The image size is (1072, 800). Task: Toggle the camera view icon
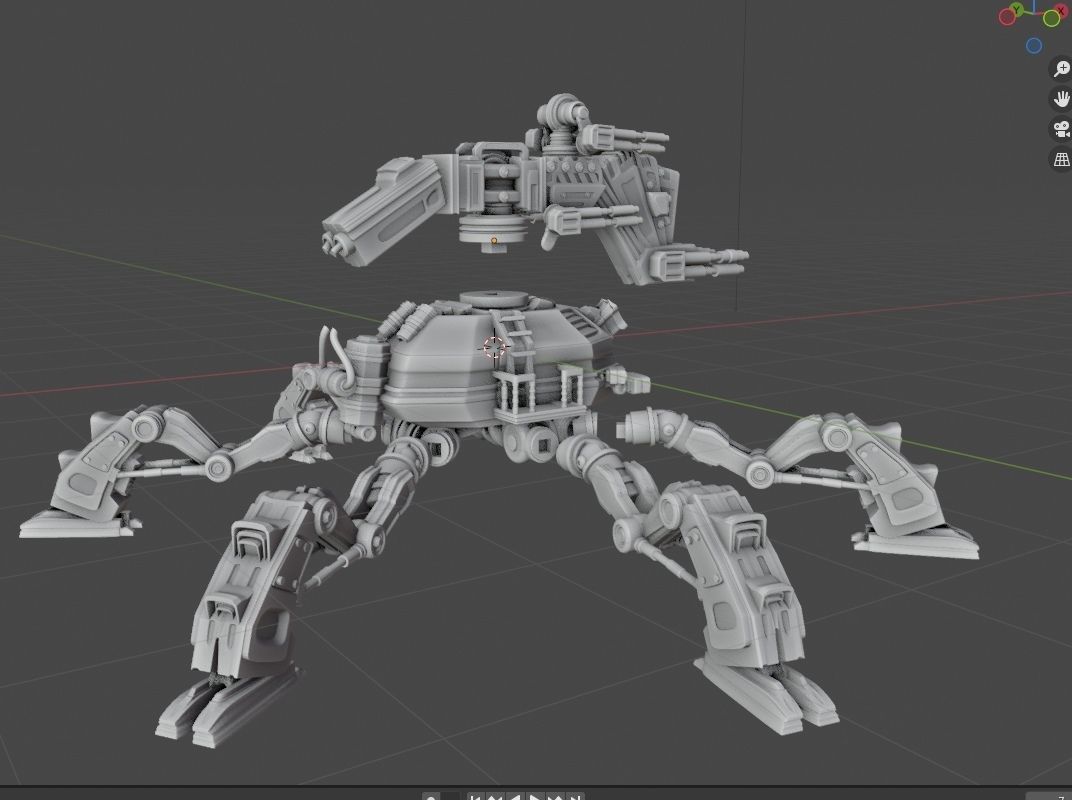coord(1062,129)
